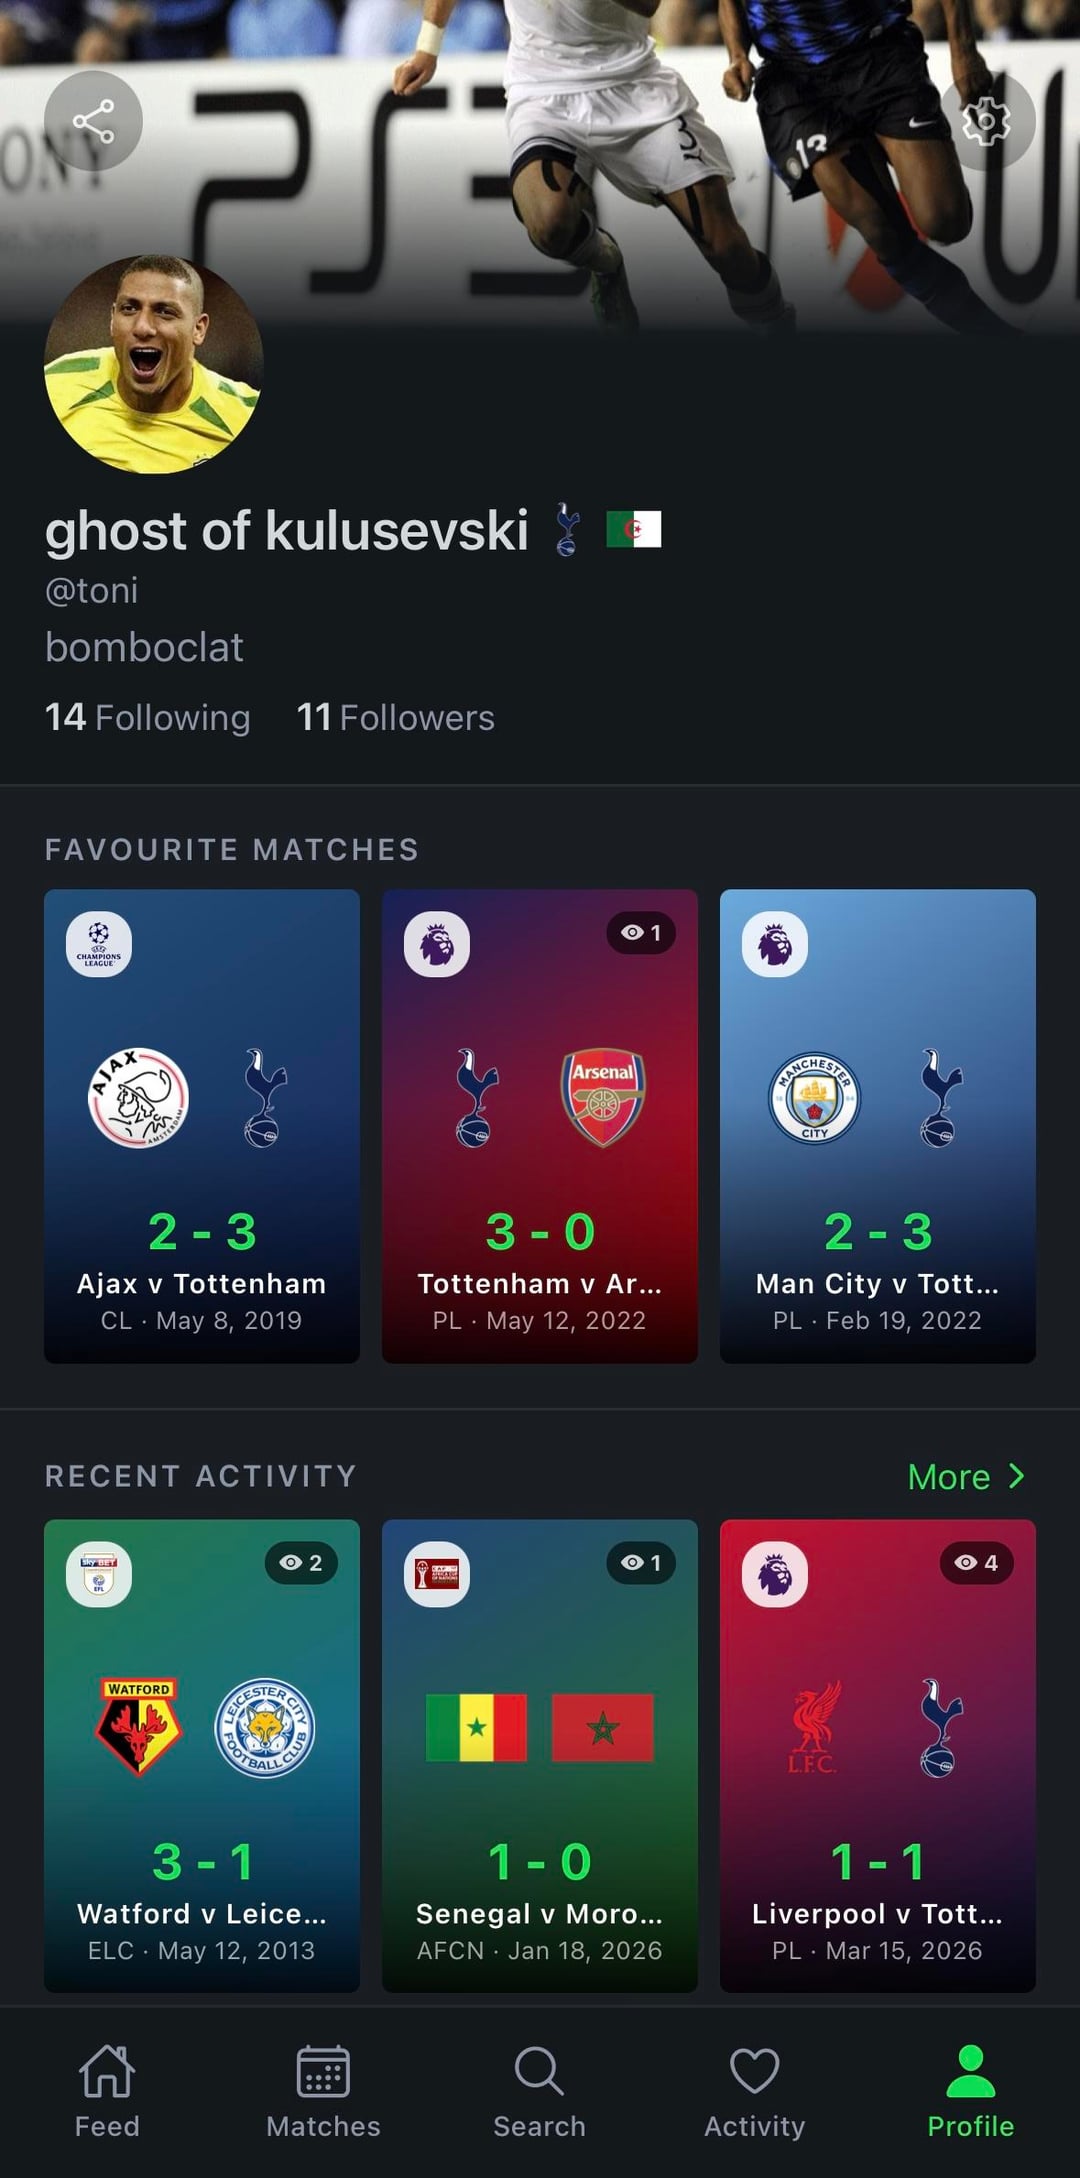
Task: Tap the Liverpool crest icon
Action: coord(814,1727)
